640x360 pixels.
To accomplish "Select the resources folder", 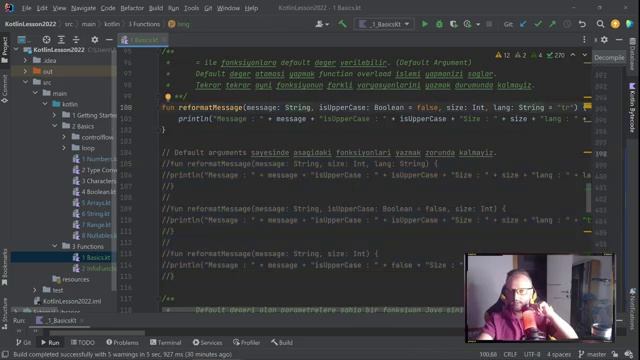I will (71, 280).
